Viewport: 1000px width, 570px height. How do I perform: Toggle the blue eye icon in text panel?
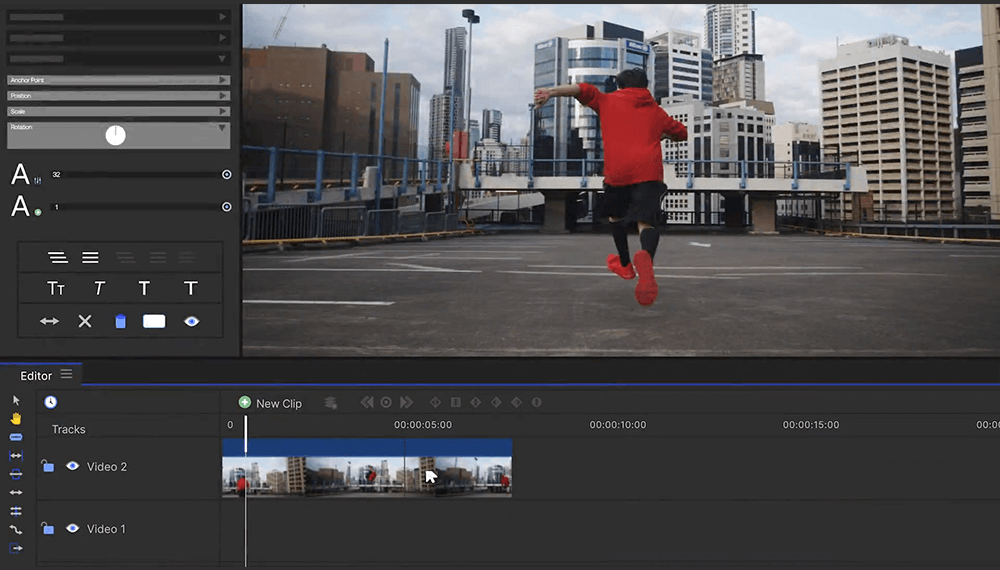point(191,321)
